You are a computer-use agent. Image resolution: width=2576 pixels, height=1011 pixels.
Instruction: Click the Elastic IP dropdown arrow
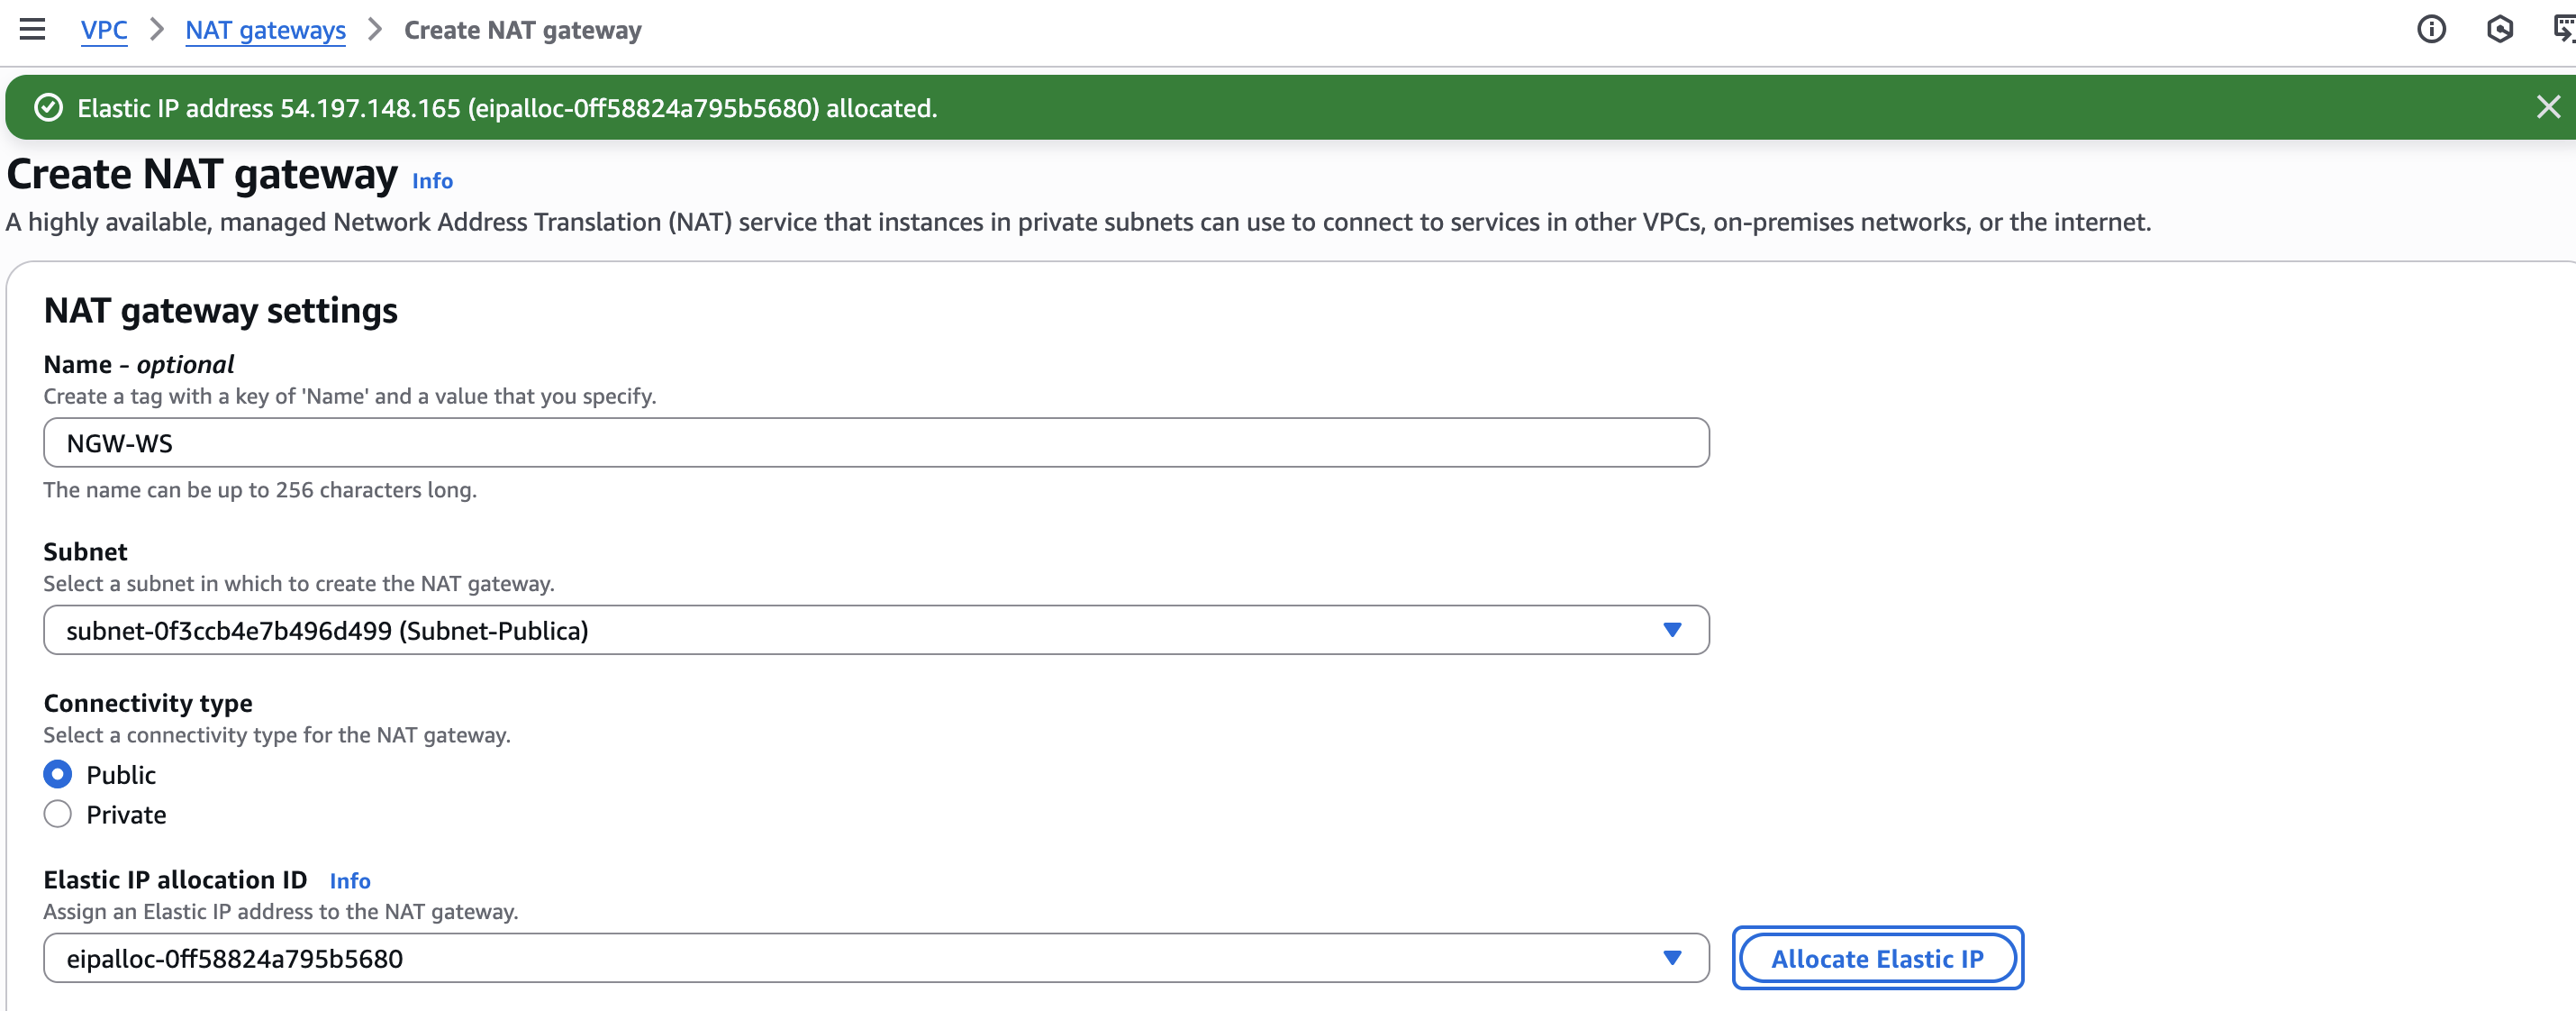click(1671, 958)
